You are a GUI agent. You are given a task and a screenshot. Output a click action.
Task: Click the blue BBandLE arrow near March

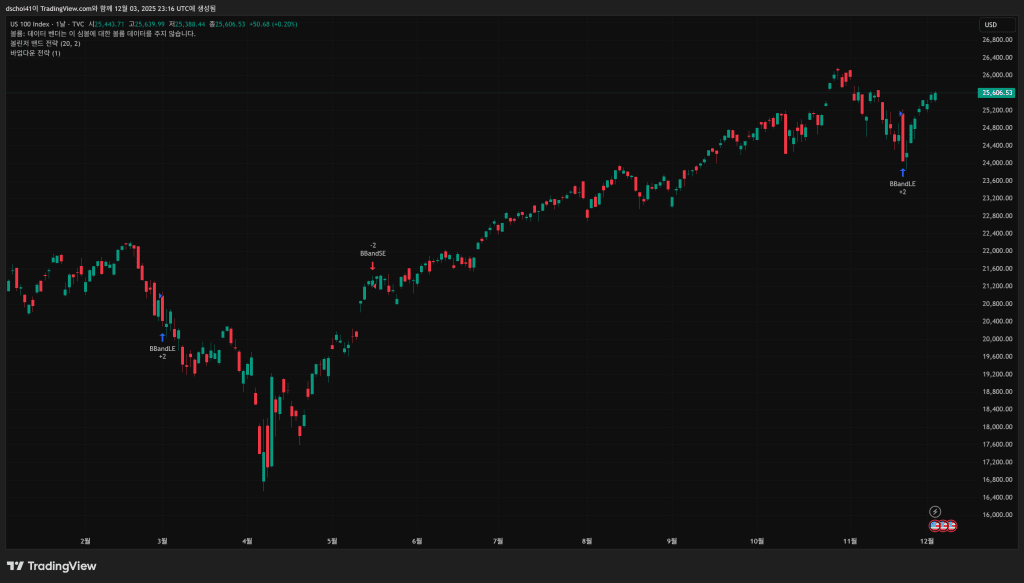tap(162, 337)
